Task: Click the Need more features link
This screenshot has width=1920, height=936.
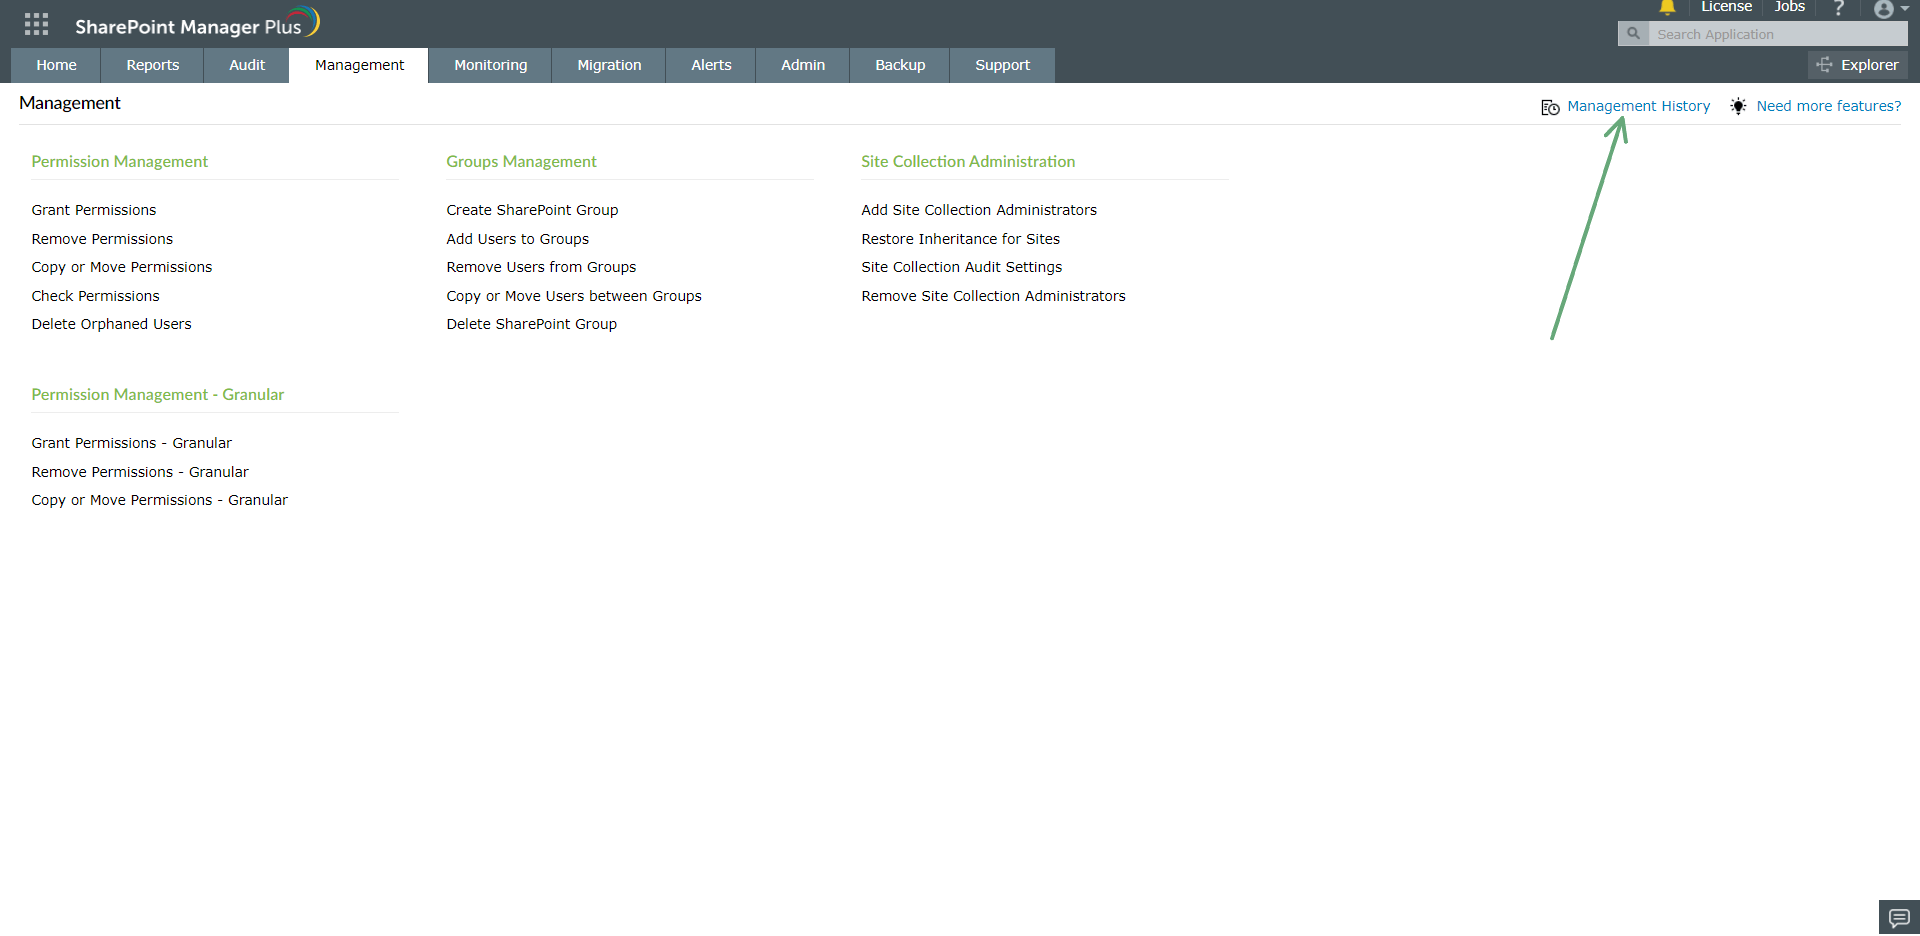Action: coord(1829,106)
